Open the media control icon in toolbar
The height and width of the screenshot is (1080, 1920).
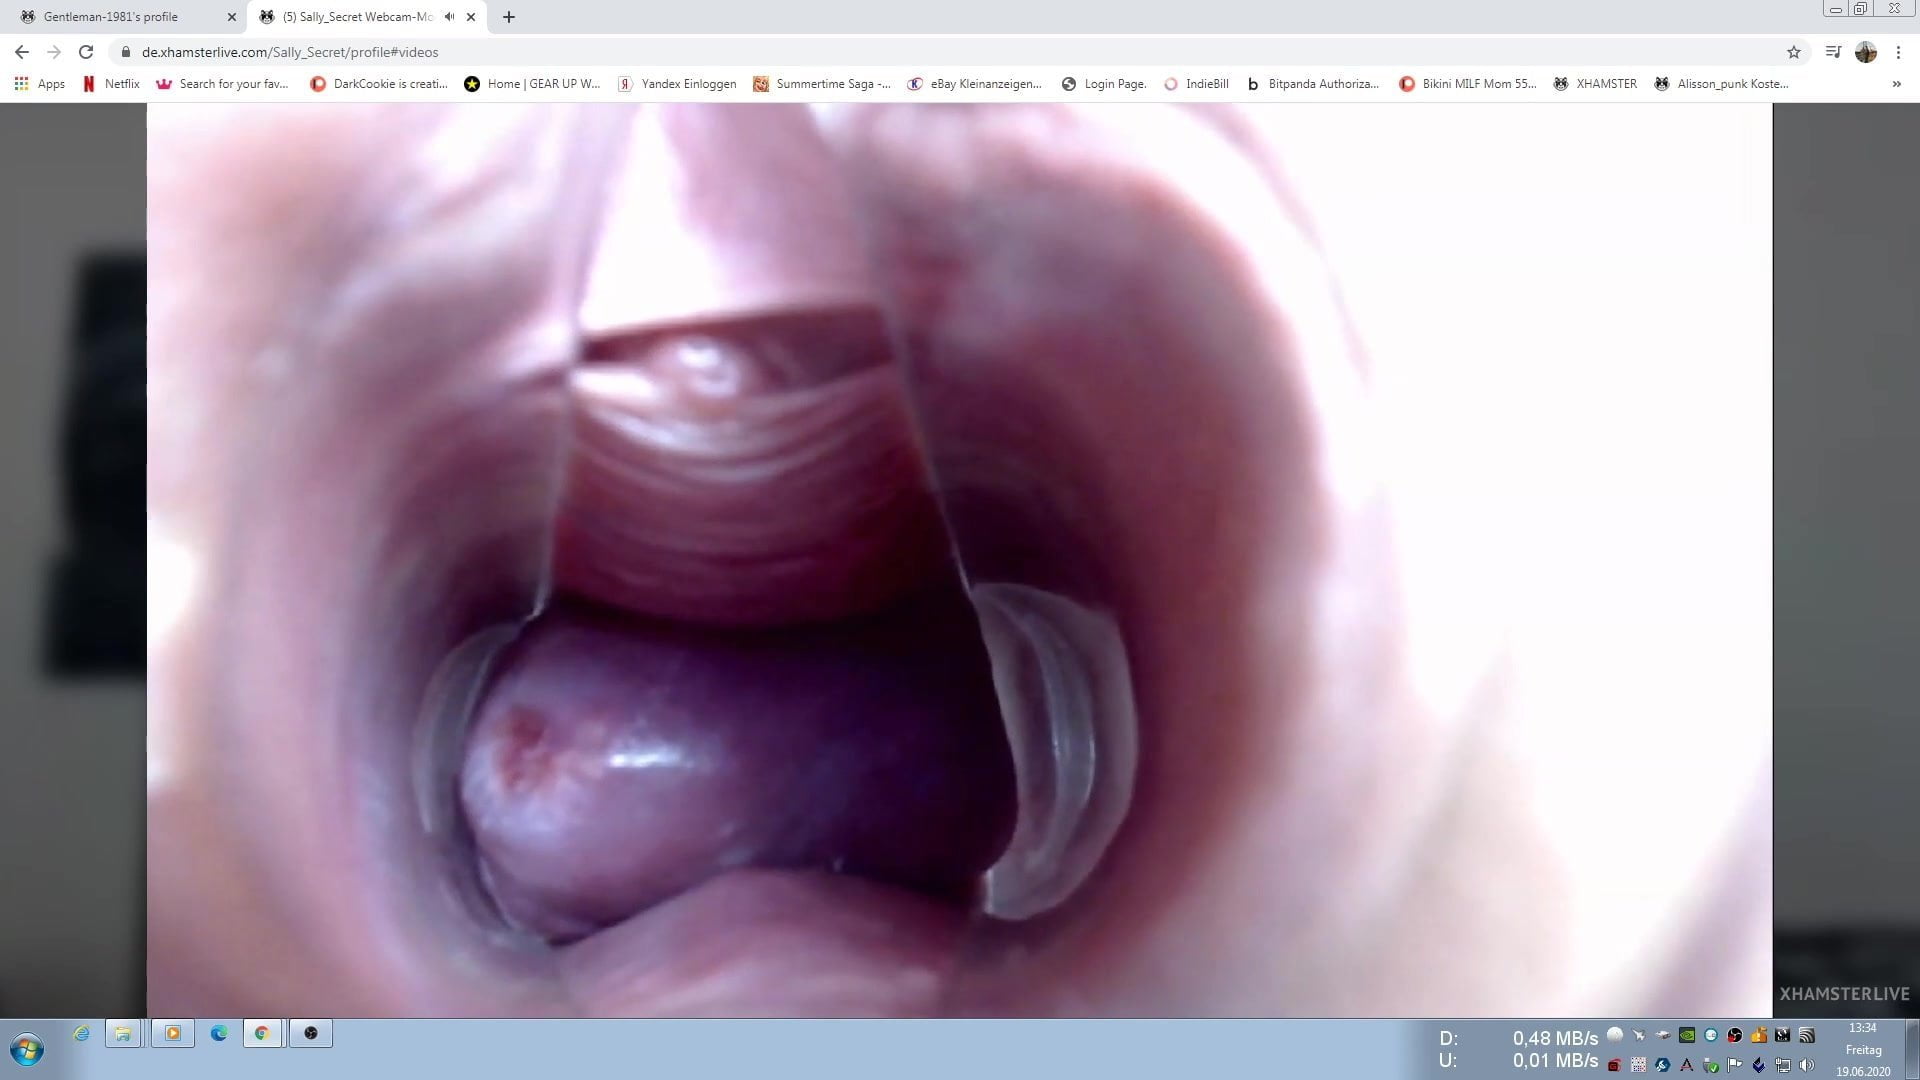click(1833, 52)
